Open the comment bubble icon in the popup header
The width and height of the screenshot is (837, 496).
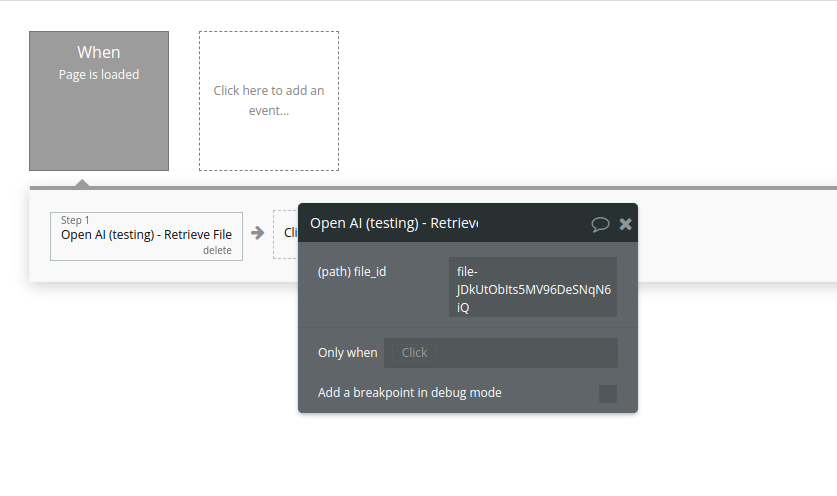point(600,224)
